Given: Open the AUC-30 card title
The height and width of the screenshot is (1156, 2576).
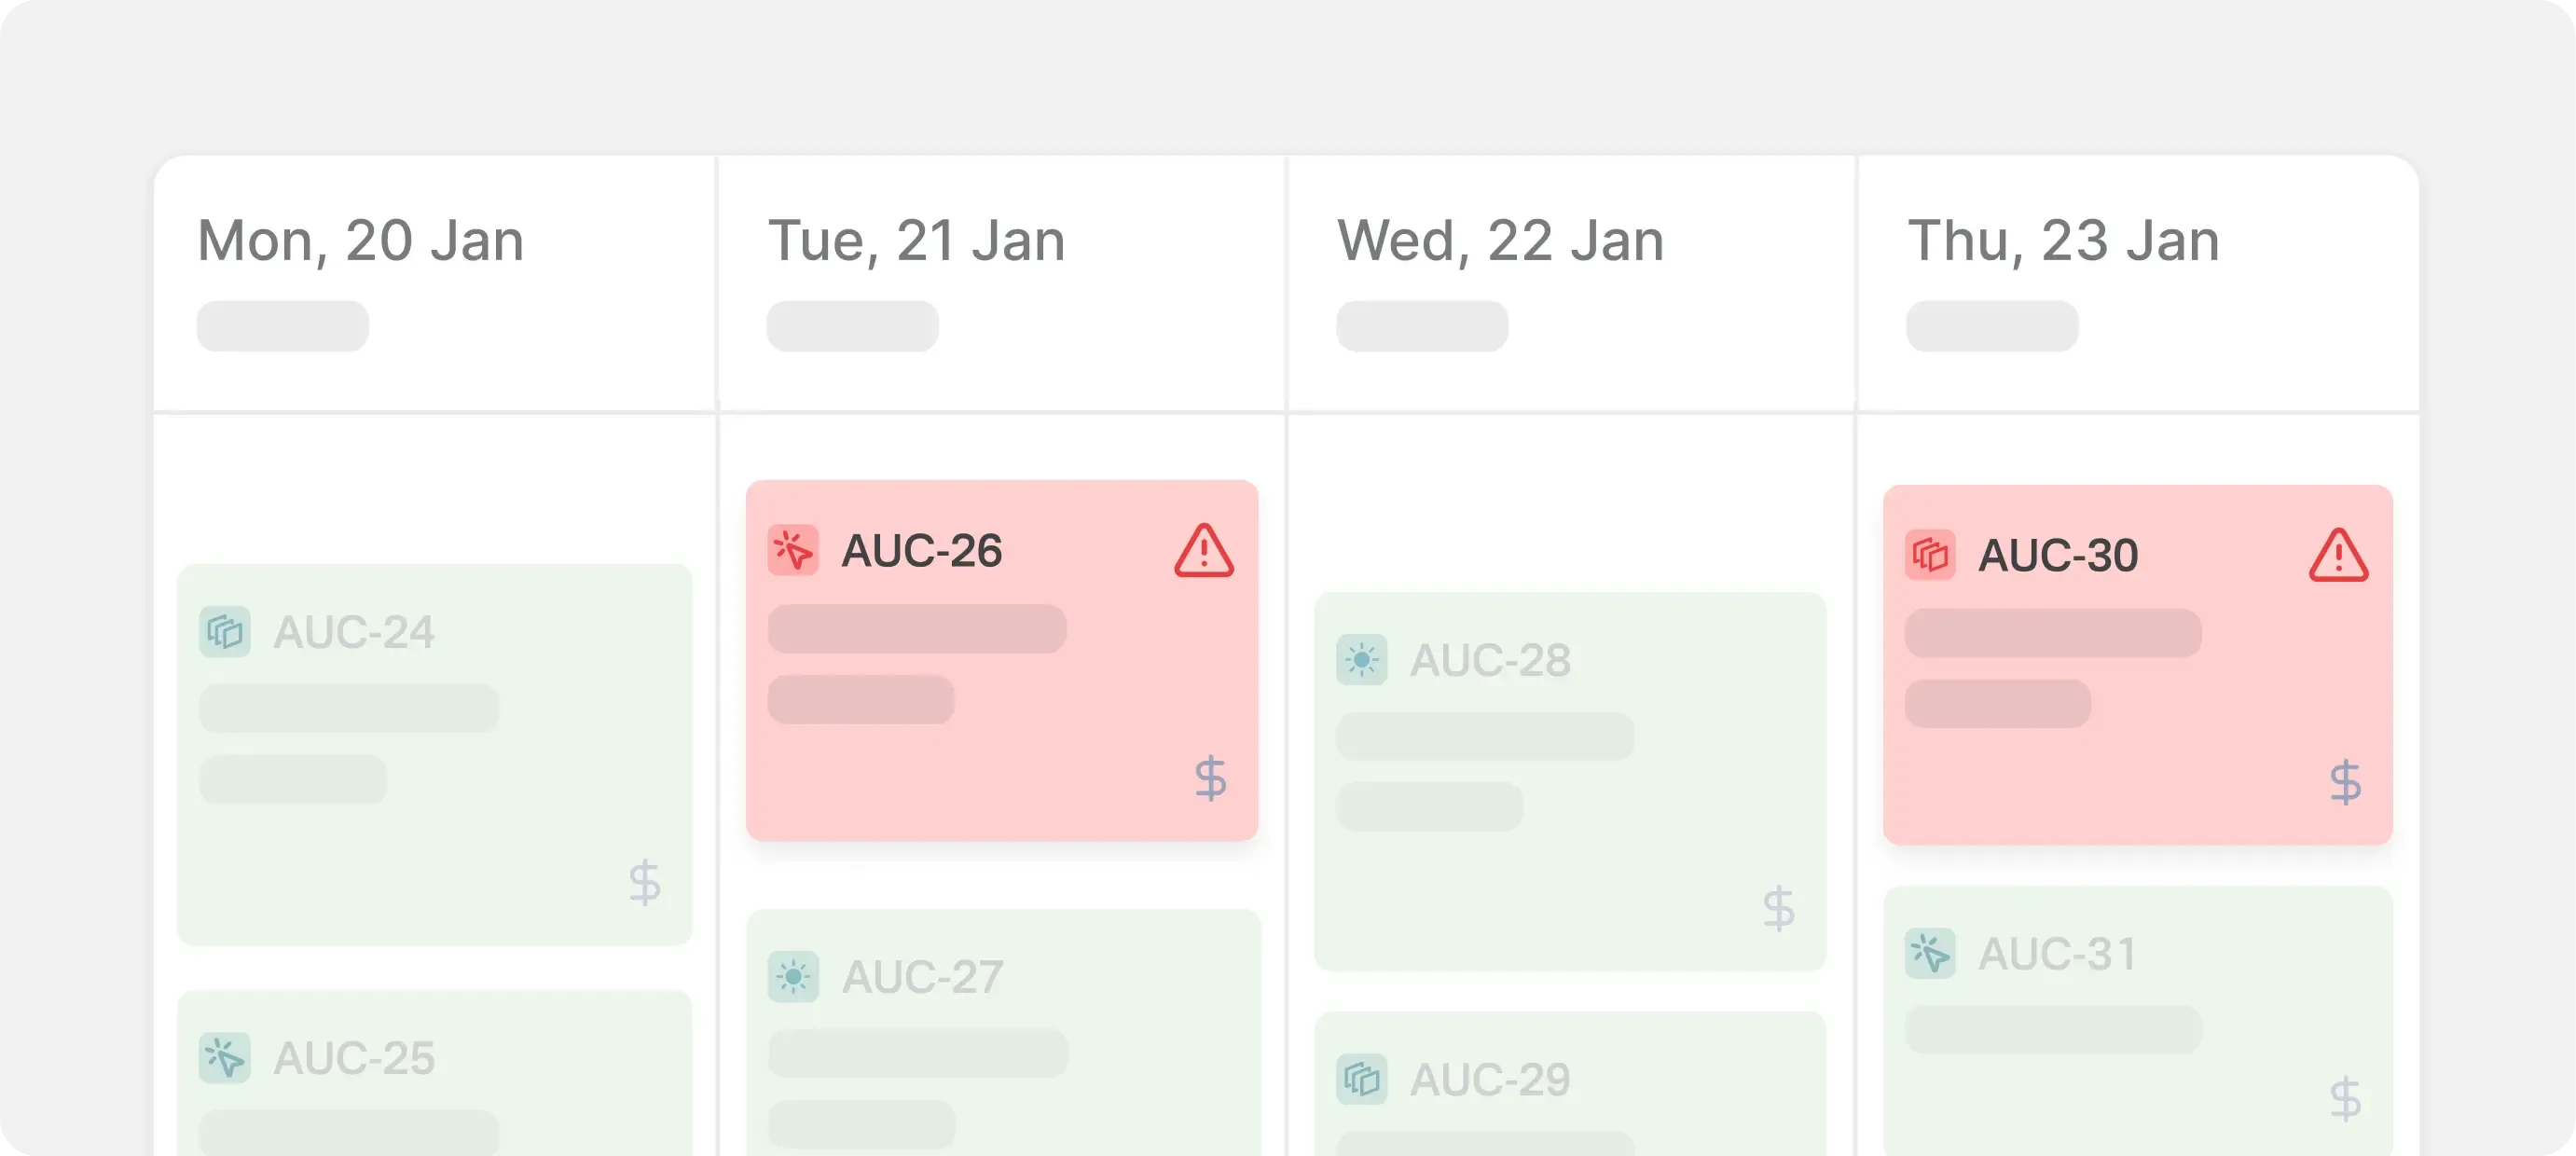Looking at the screenshot, I should click(x=2058, y=556).
